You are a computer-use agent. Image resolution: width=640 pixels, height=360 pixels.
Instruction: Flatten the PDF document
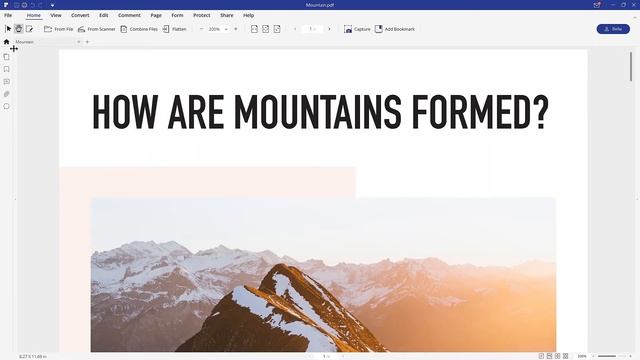(174, 29)
